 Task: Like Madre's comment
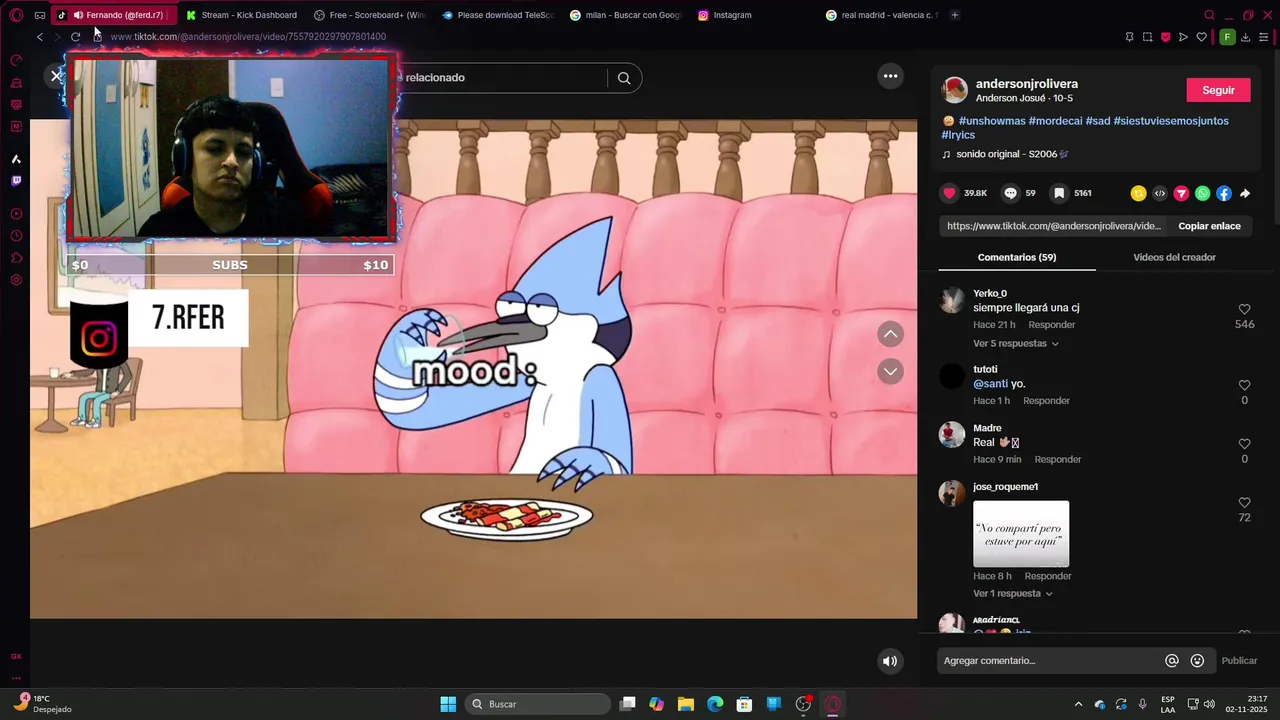click(1244, 444)
